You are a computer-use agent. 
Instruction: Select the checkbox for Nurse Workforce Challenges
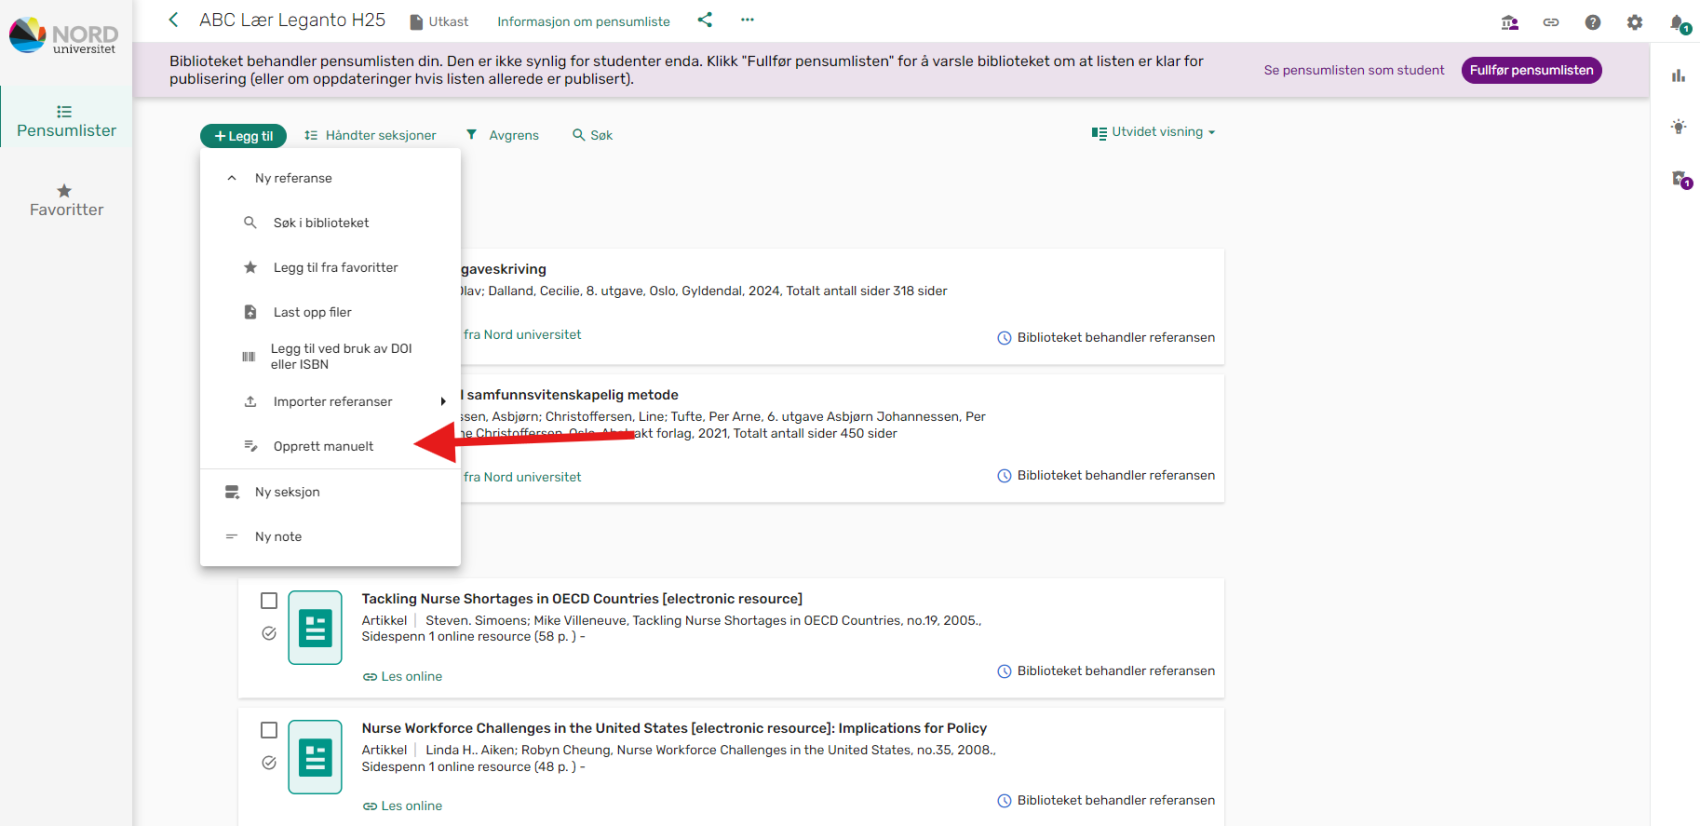(x=269, y=730)
